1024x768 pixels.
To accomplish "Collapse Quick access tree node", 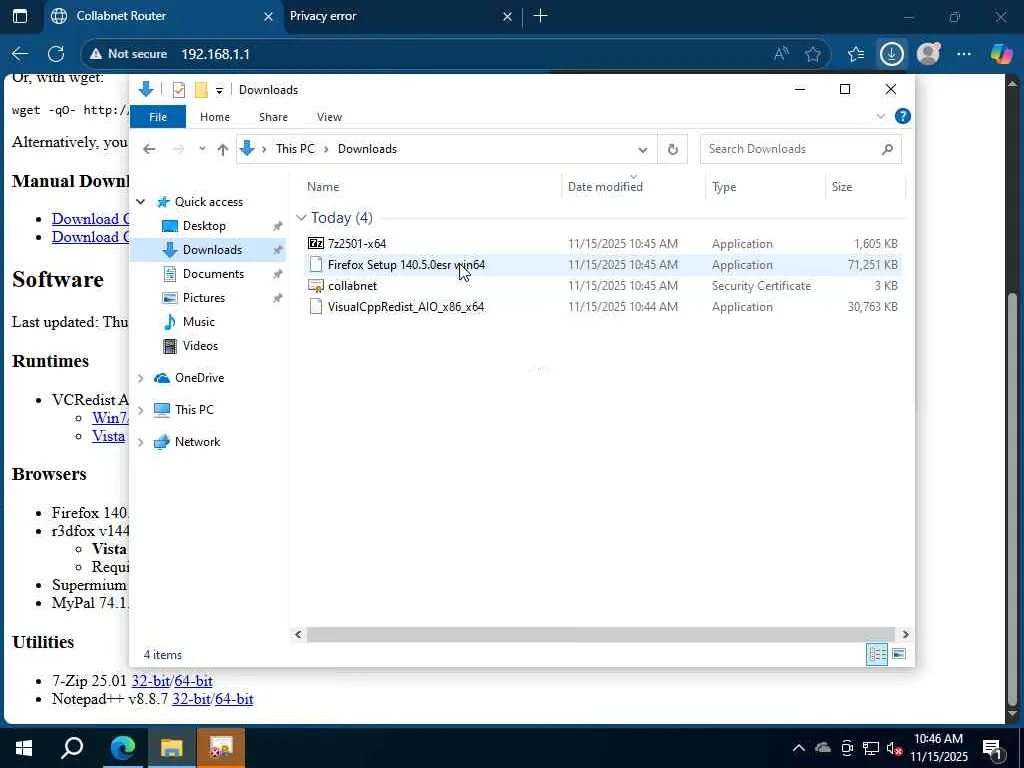I will 140,202.
